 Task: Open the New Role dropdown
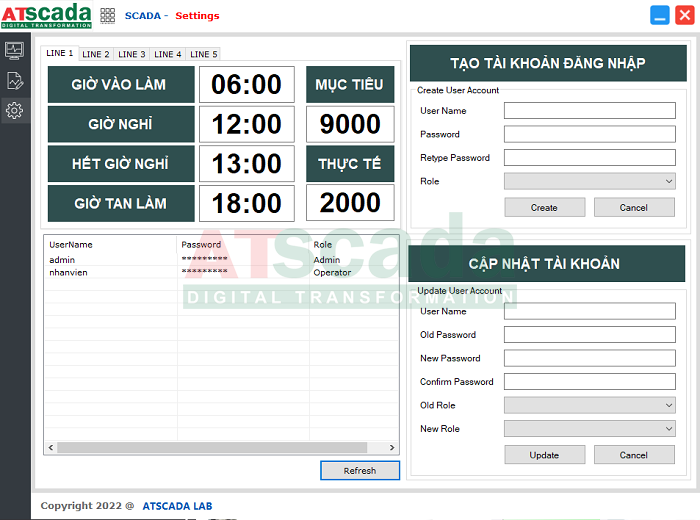pos(590,428)
